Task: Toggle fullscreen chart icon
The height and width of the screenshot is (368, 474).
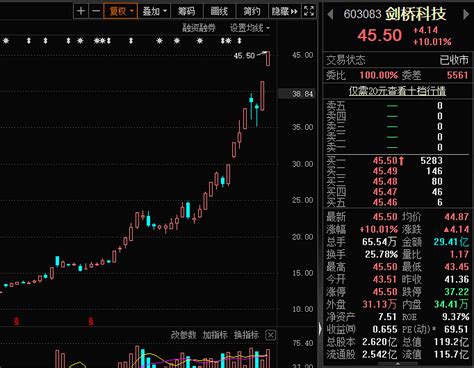Action: (x=309, y=11)
